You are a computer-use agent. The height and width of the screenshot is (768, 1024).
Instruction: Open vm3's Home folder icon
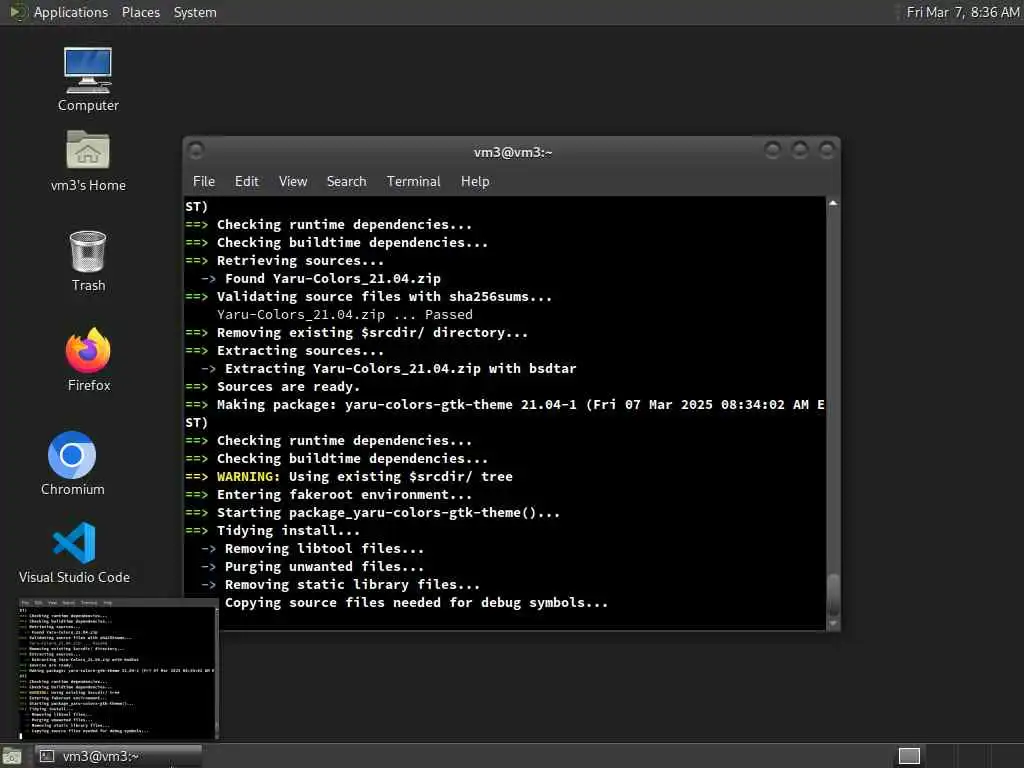pyautogui.click(x=88, y=160)
